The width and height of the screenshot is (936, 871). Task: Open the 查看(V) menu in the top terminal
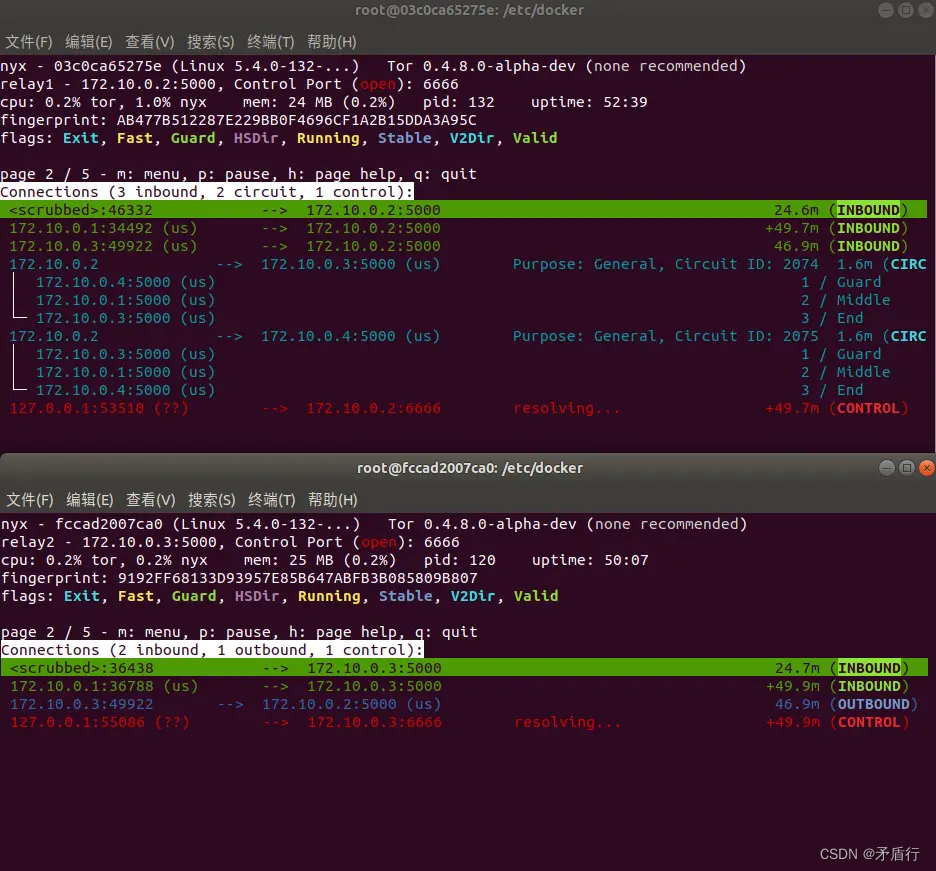point(150,42)
